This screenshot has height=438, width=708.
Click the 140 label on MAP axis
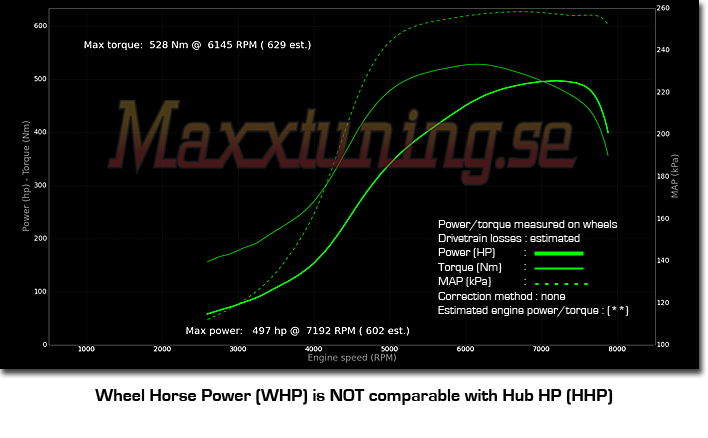pyautogui.click(x=663, y=261)
